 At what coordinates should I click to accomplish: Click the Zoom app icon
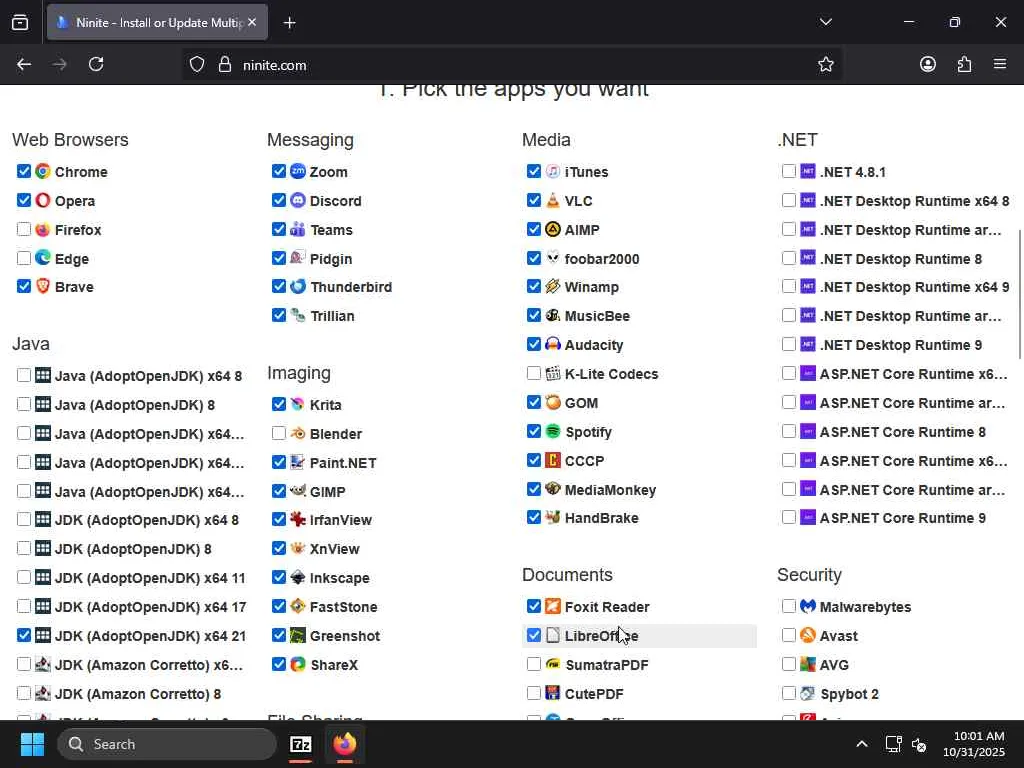(298, 171)
